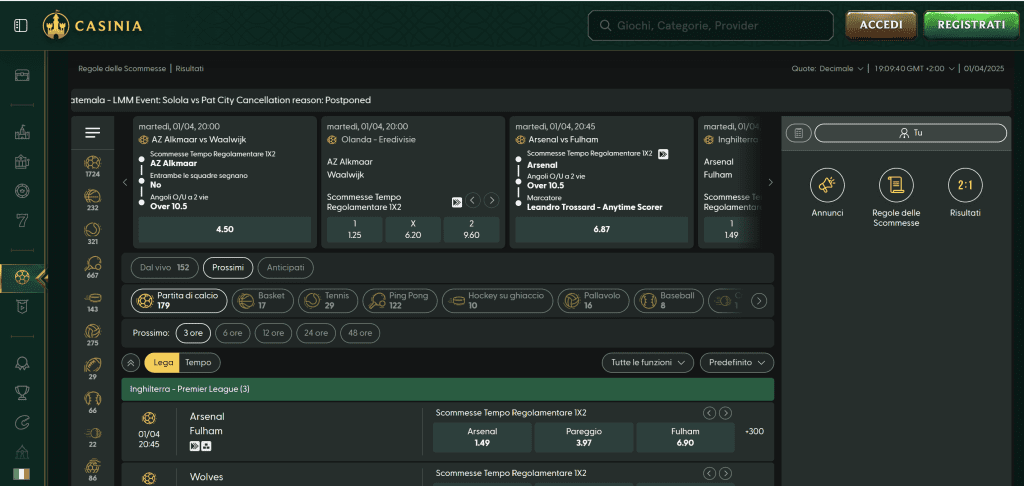
Task: Select the highlighted sports ball sidebar icon
Action: pyautogui.click(x=22, y=278)
